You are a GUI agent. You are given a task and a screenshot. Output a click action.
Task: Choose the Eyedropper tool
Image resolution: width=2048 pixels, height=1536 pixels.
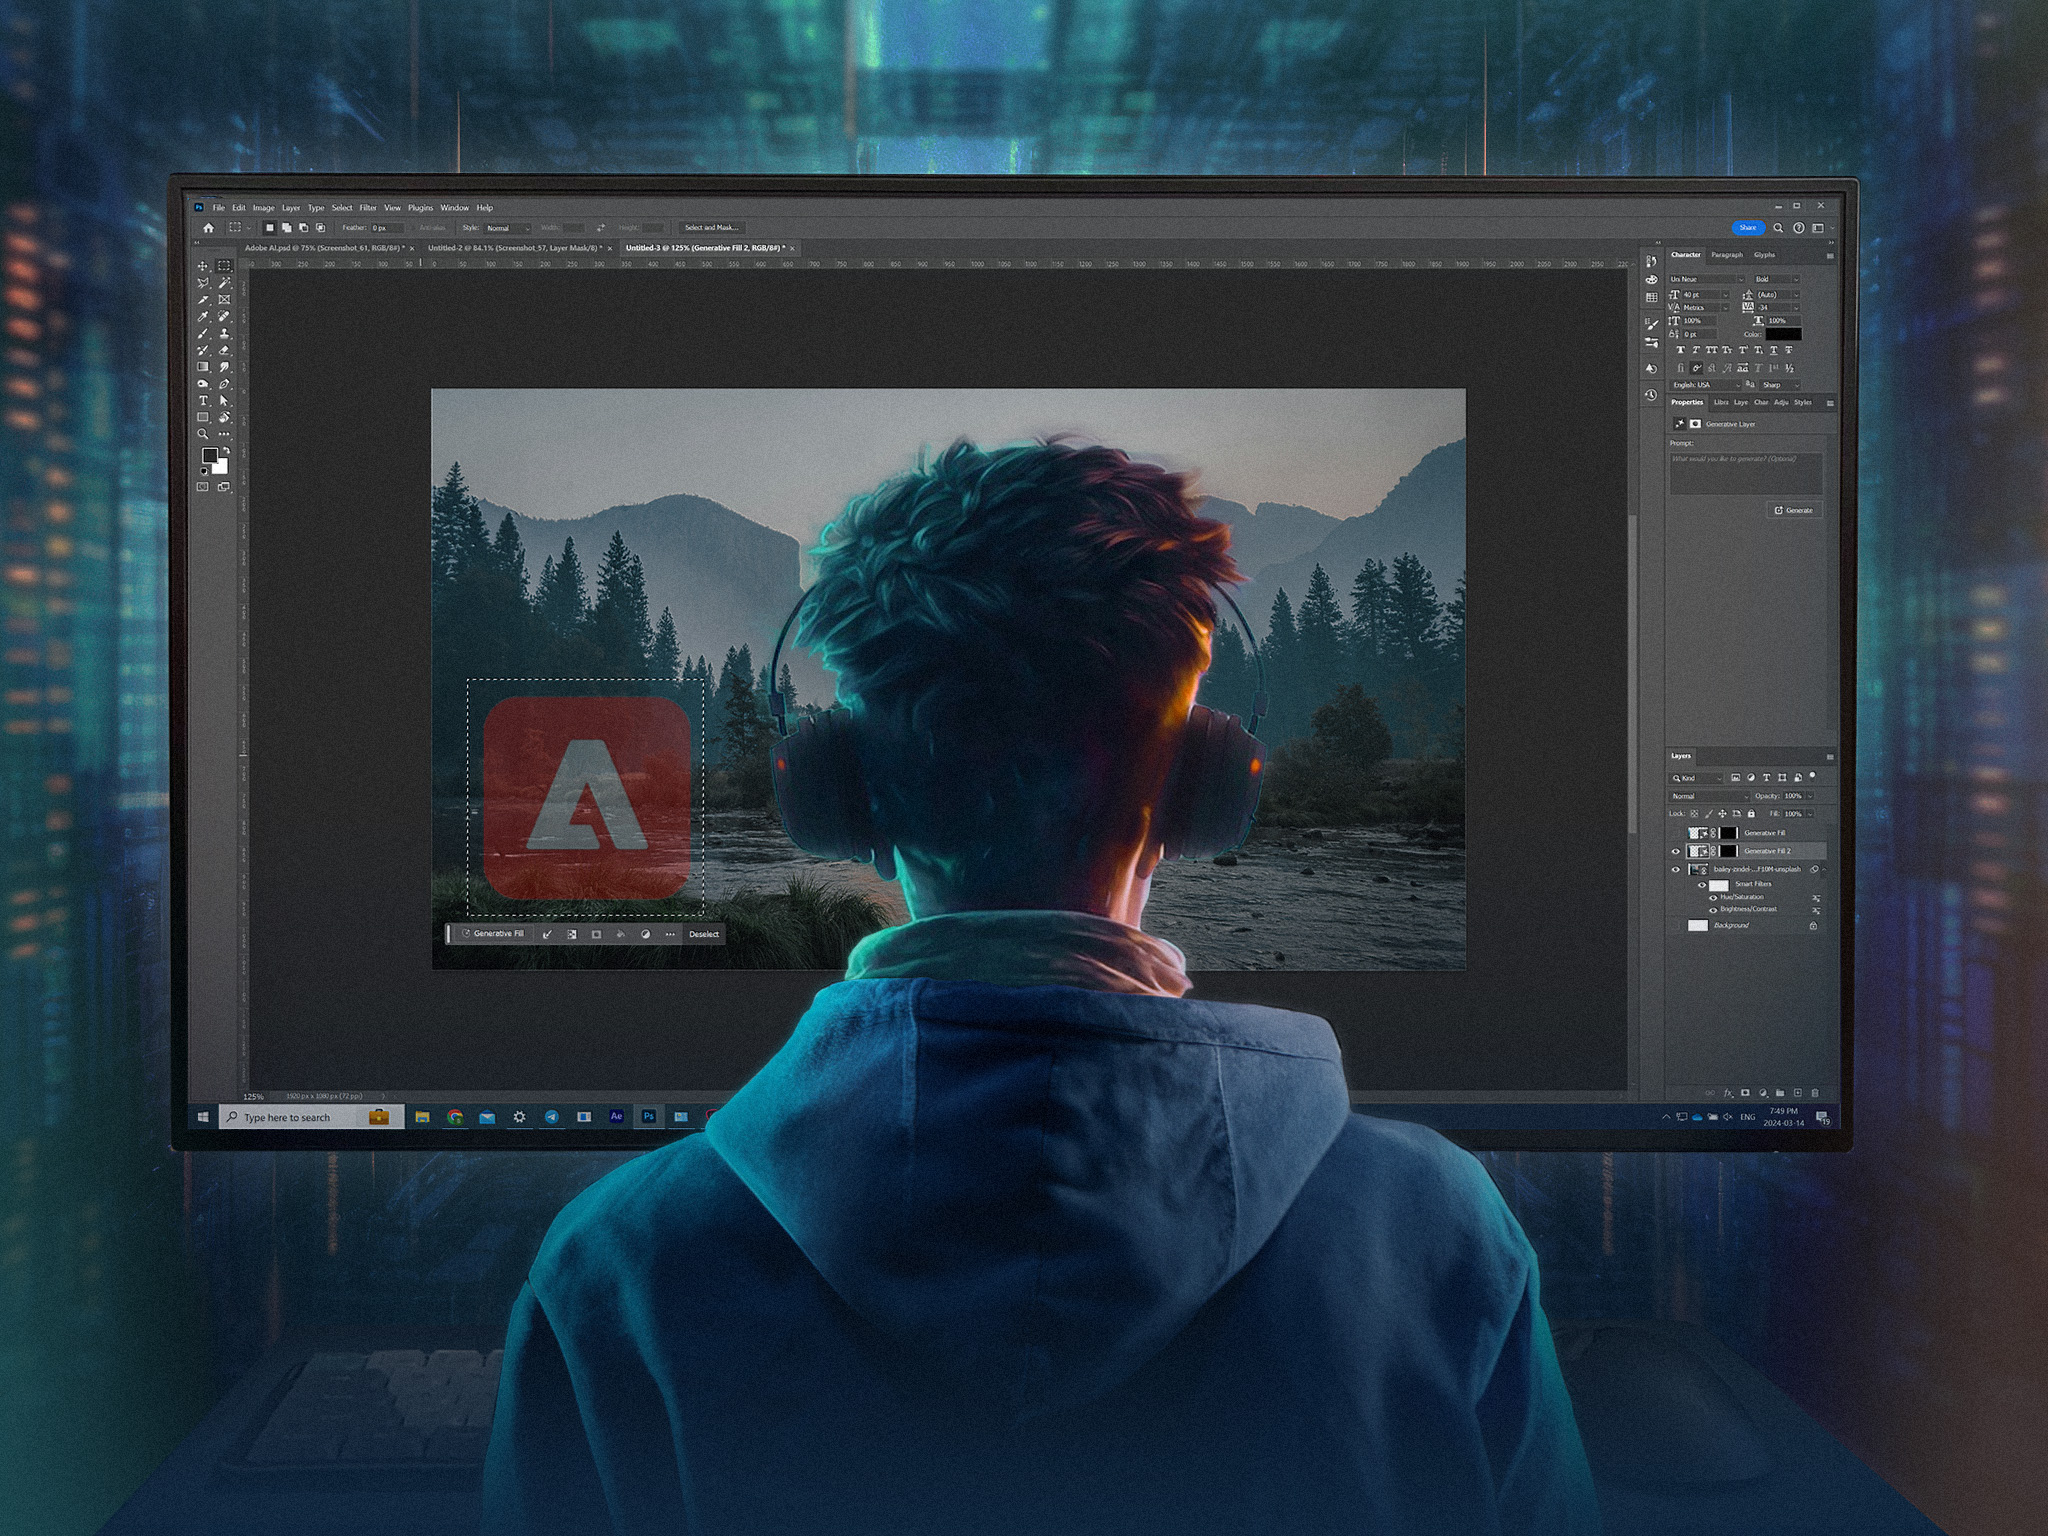pos(203,316)
